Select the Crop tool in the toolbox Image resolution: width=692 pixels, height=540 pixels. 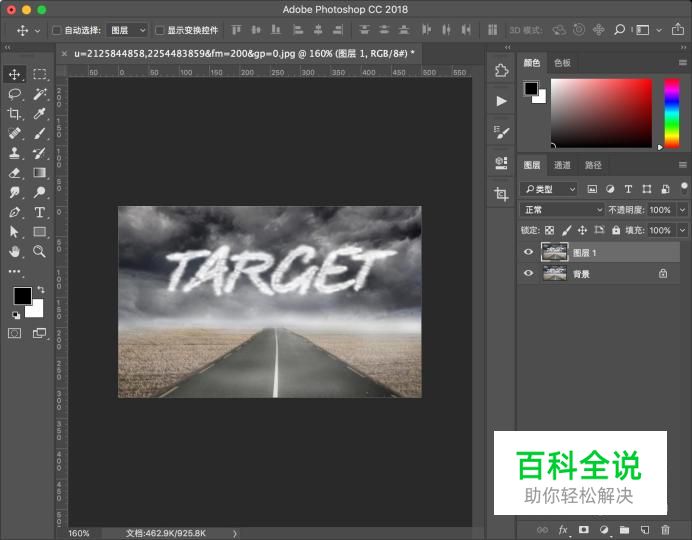click(x=15, y=114)
